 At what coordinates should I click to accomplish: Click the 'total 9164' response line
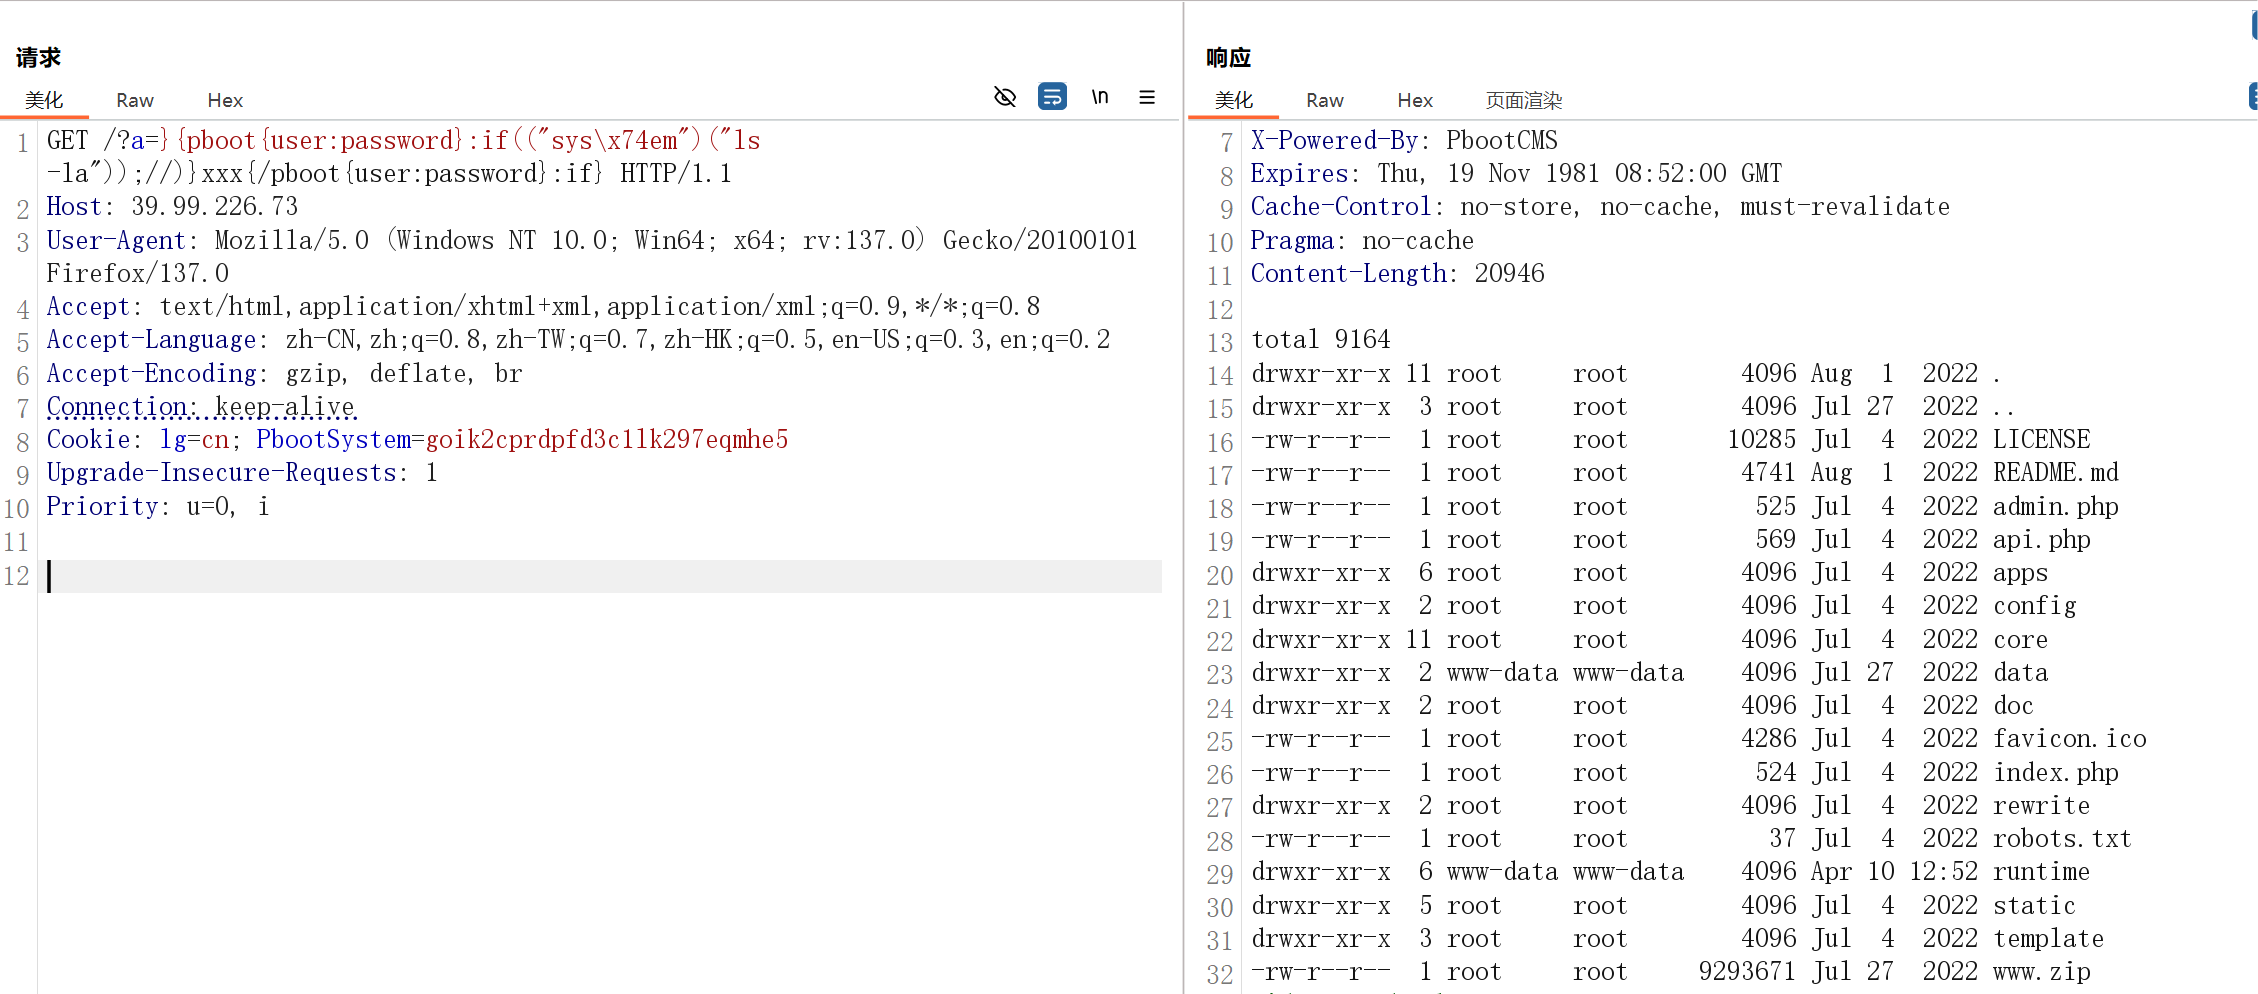click(x=1320, y=340)
